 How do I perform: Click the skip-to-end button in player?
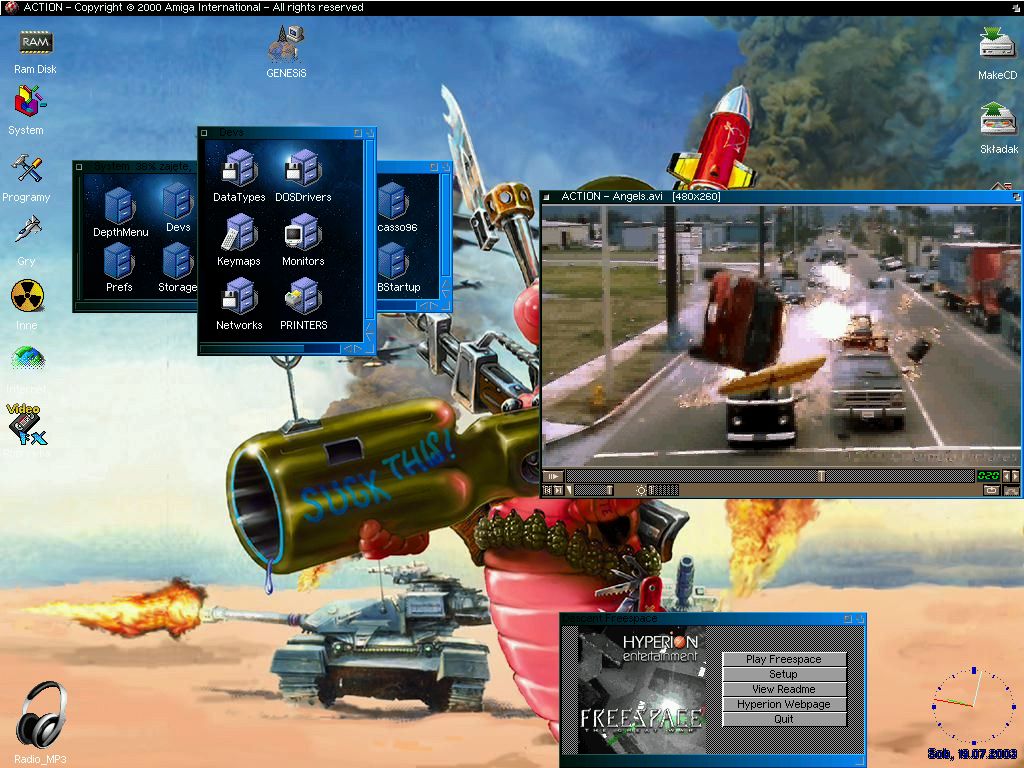pos(558,490)
